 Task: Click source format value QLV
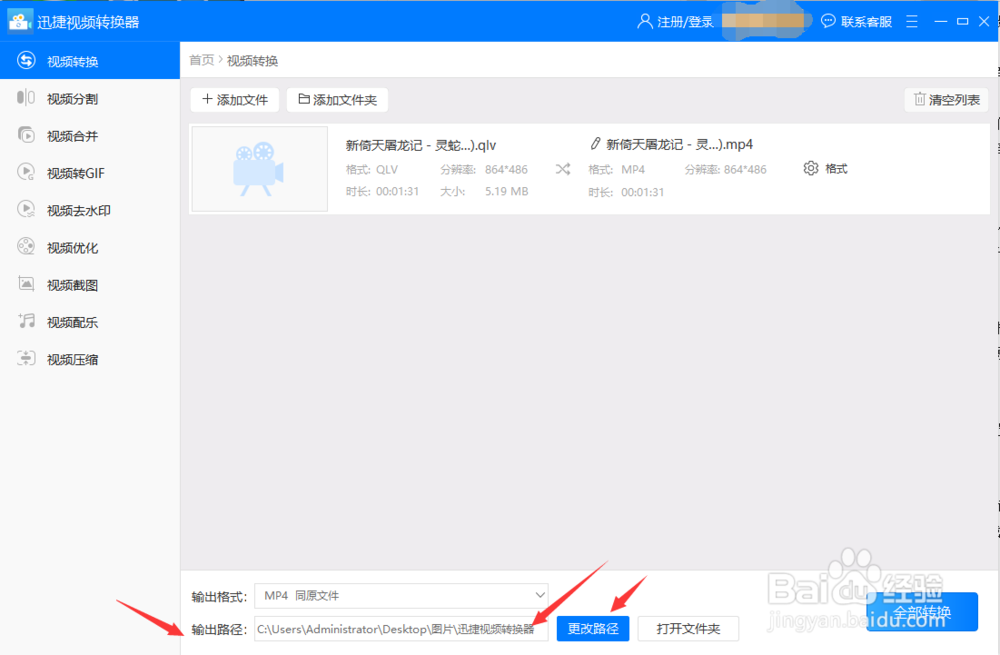(x=386, y=170)
